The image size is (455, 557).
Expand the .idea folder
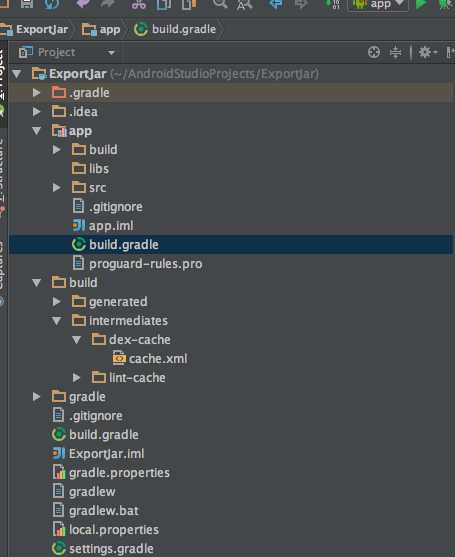click(36, 112)
